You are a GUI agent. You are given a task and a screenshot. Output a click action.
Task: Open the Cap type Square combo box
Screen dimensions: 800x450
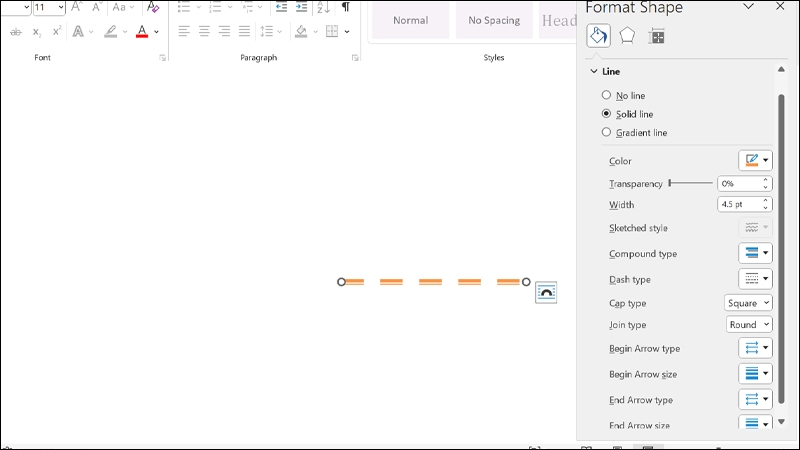click(748, 303)
